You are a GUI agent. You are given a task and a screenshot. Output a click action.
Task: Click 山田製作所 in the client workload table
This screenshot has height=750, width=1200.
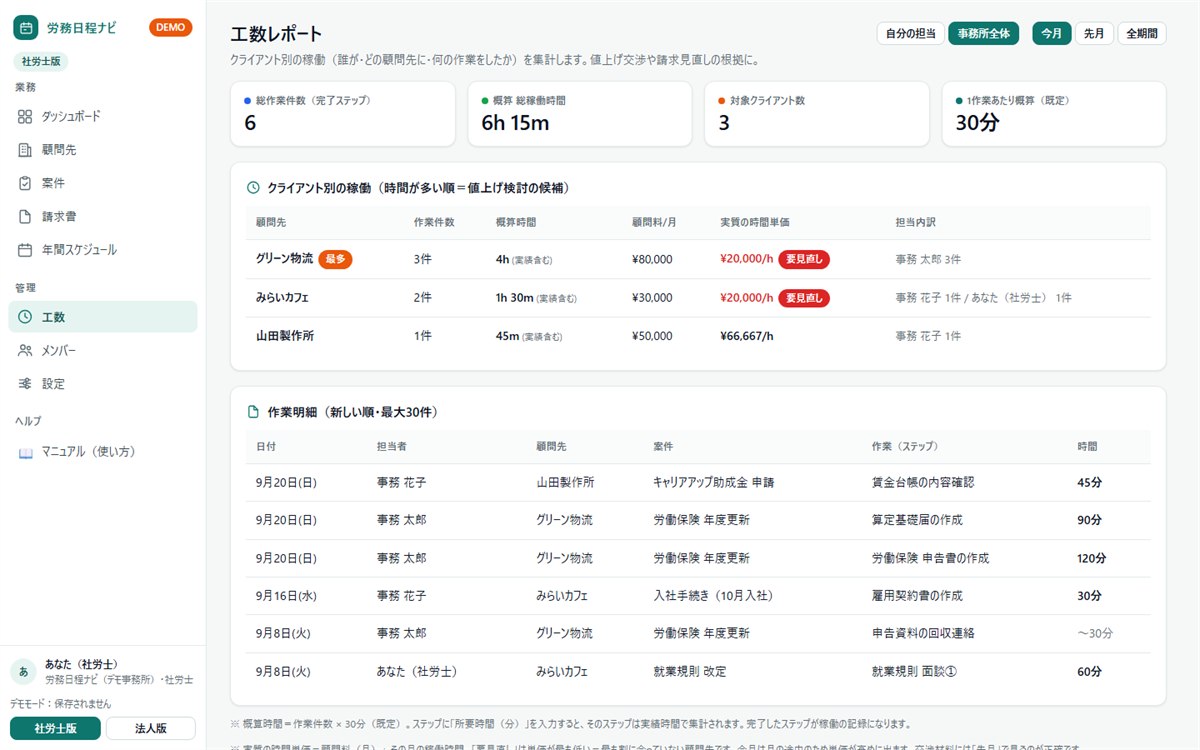(x=285, y=336)
